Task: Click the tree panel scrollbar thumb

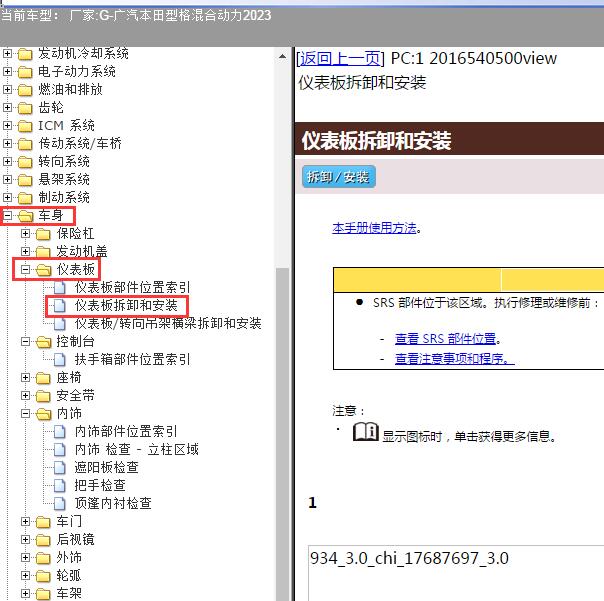Action: click(x=282, y=433)
